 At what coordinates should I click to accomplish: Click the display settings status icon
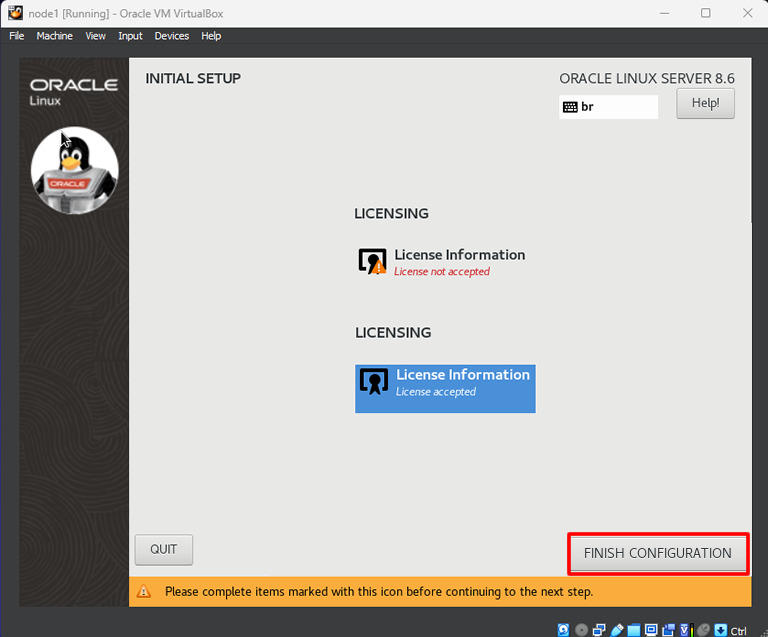(651, 630)
